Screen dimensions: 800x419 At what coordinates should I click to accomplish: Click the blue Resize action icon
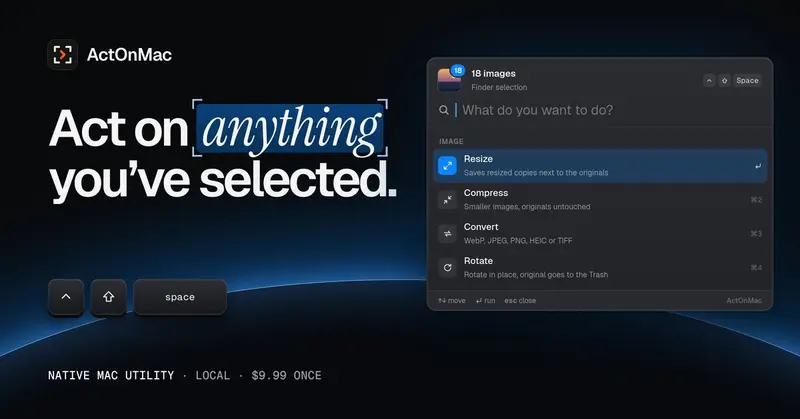click(x=447, y=166)
